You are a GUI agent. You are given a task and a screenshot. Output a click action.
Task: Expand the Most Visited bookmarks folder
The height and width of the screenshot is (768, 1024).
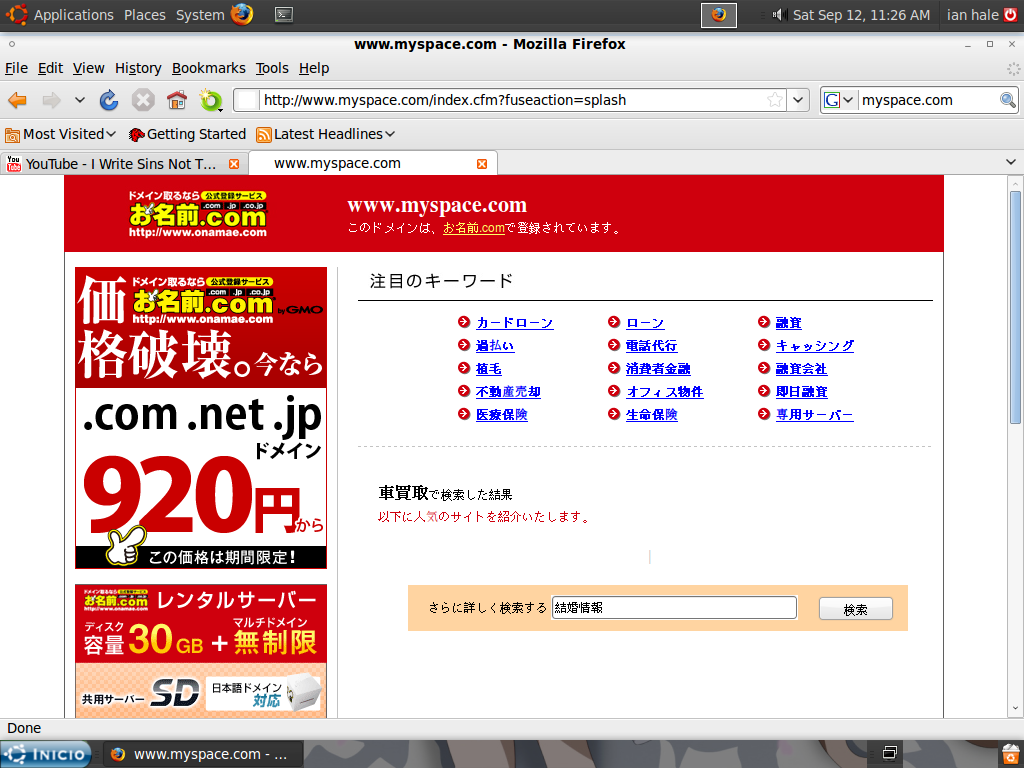(x=61, y=135)
